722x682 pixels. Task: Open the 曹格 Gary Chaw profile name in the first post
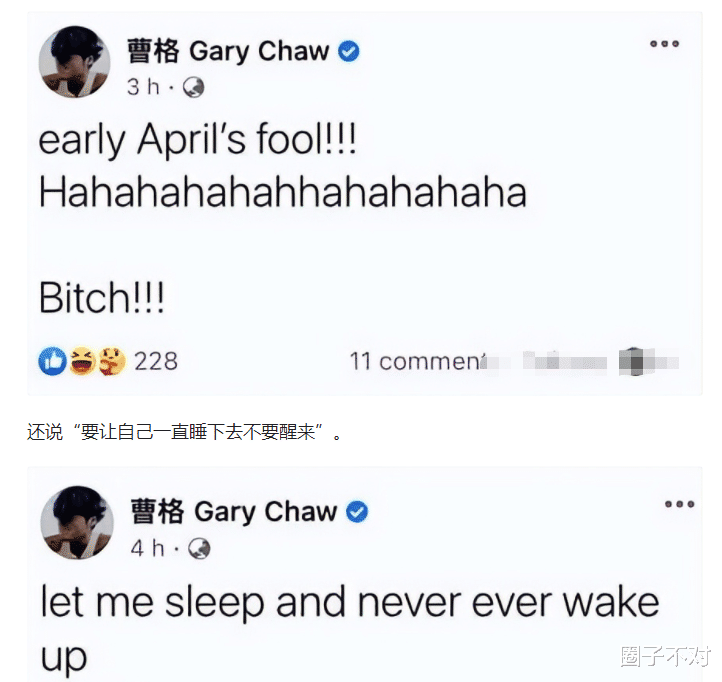click(228, 51)
